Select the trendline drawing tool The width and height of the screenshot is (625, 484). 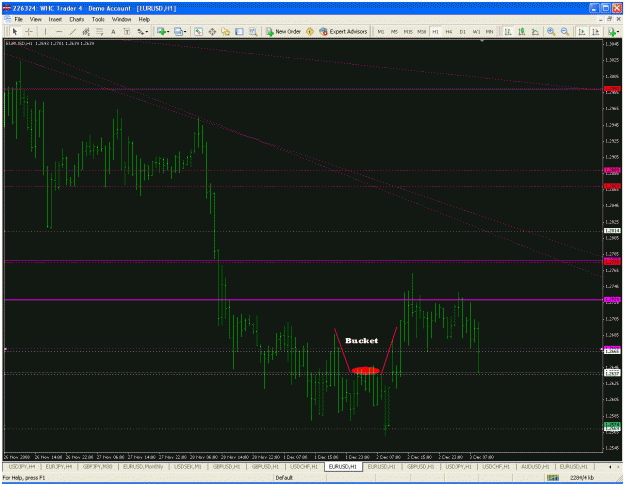click(x=73, y=31)
